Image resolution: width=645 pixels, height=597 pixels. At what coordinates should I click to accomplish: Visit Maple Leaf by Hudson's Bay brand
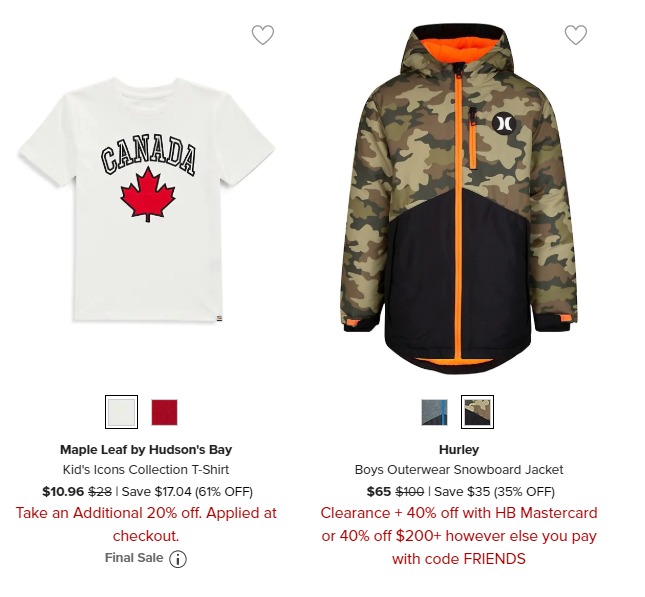pos(146,449)
